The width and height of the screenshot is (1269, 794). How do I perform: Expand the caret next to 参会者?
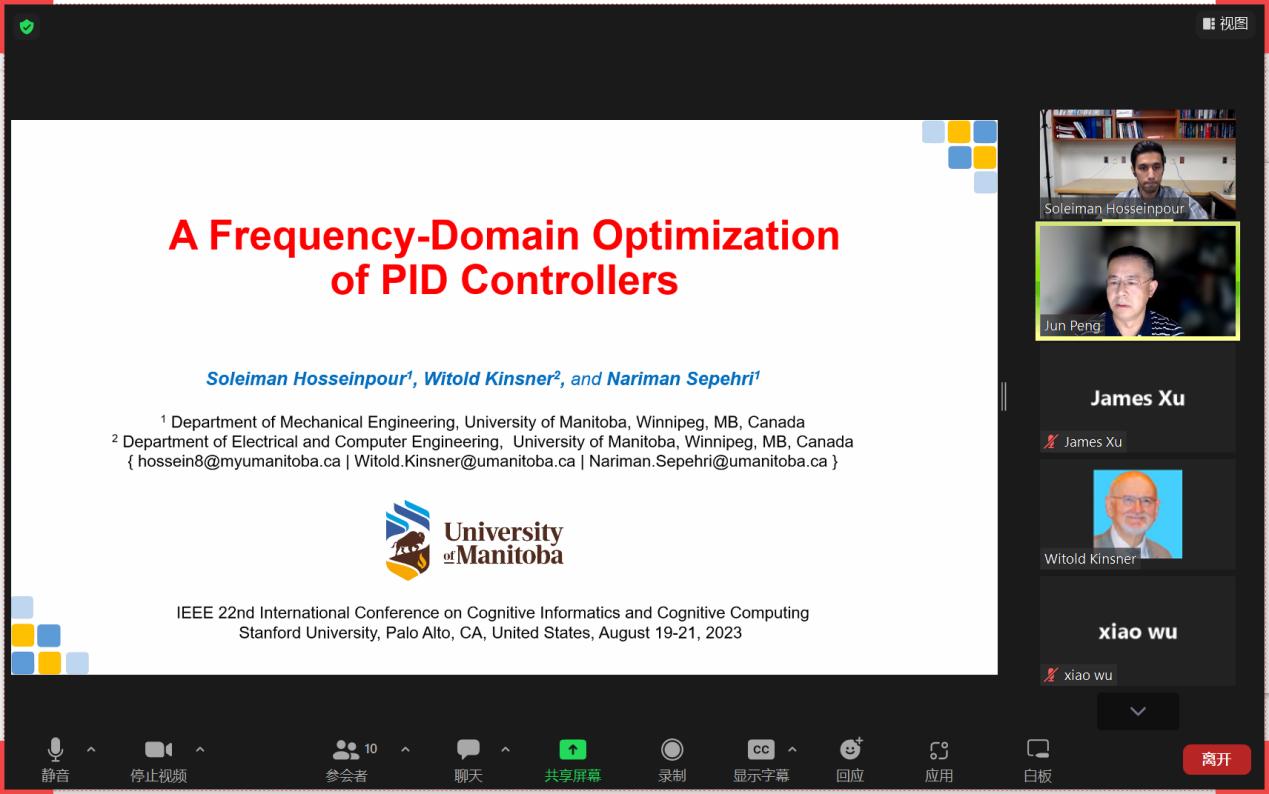pos(405,749)
